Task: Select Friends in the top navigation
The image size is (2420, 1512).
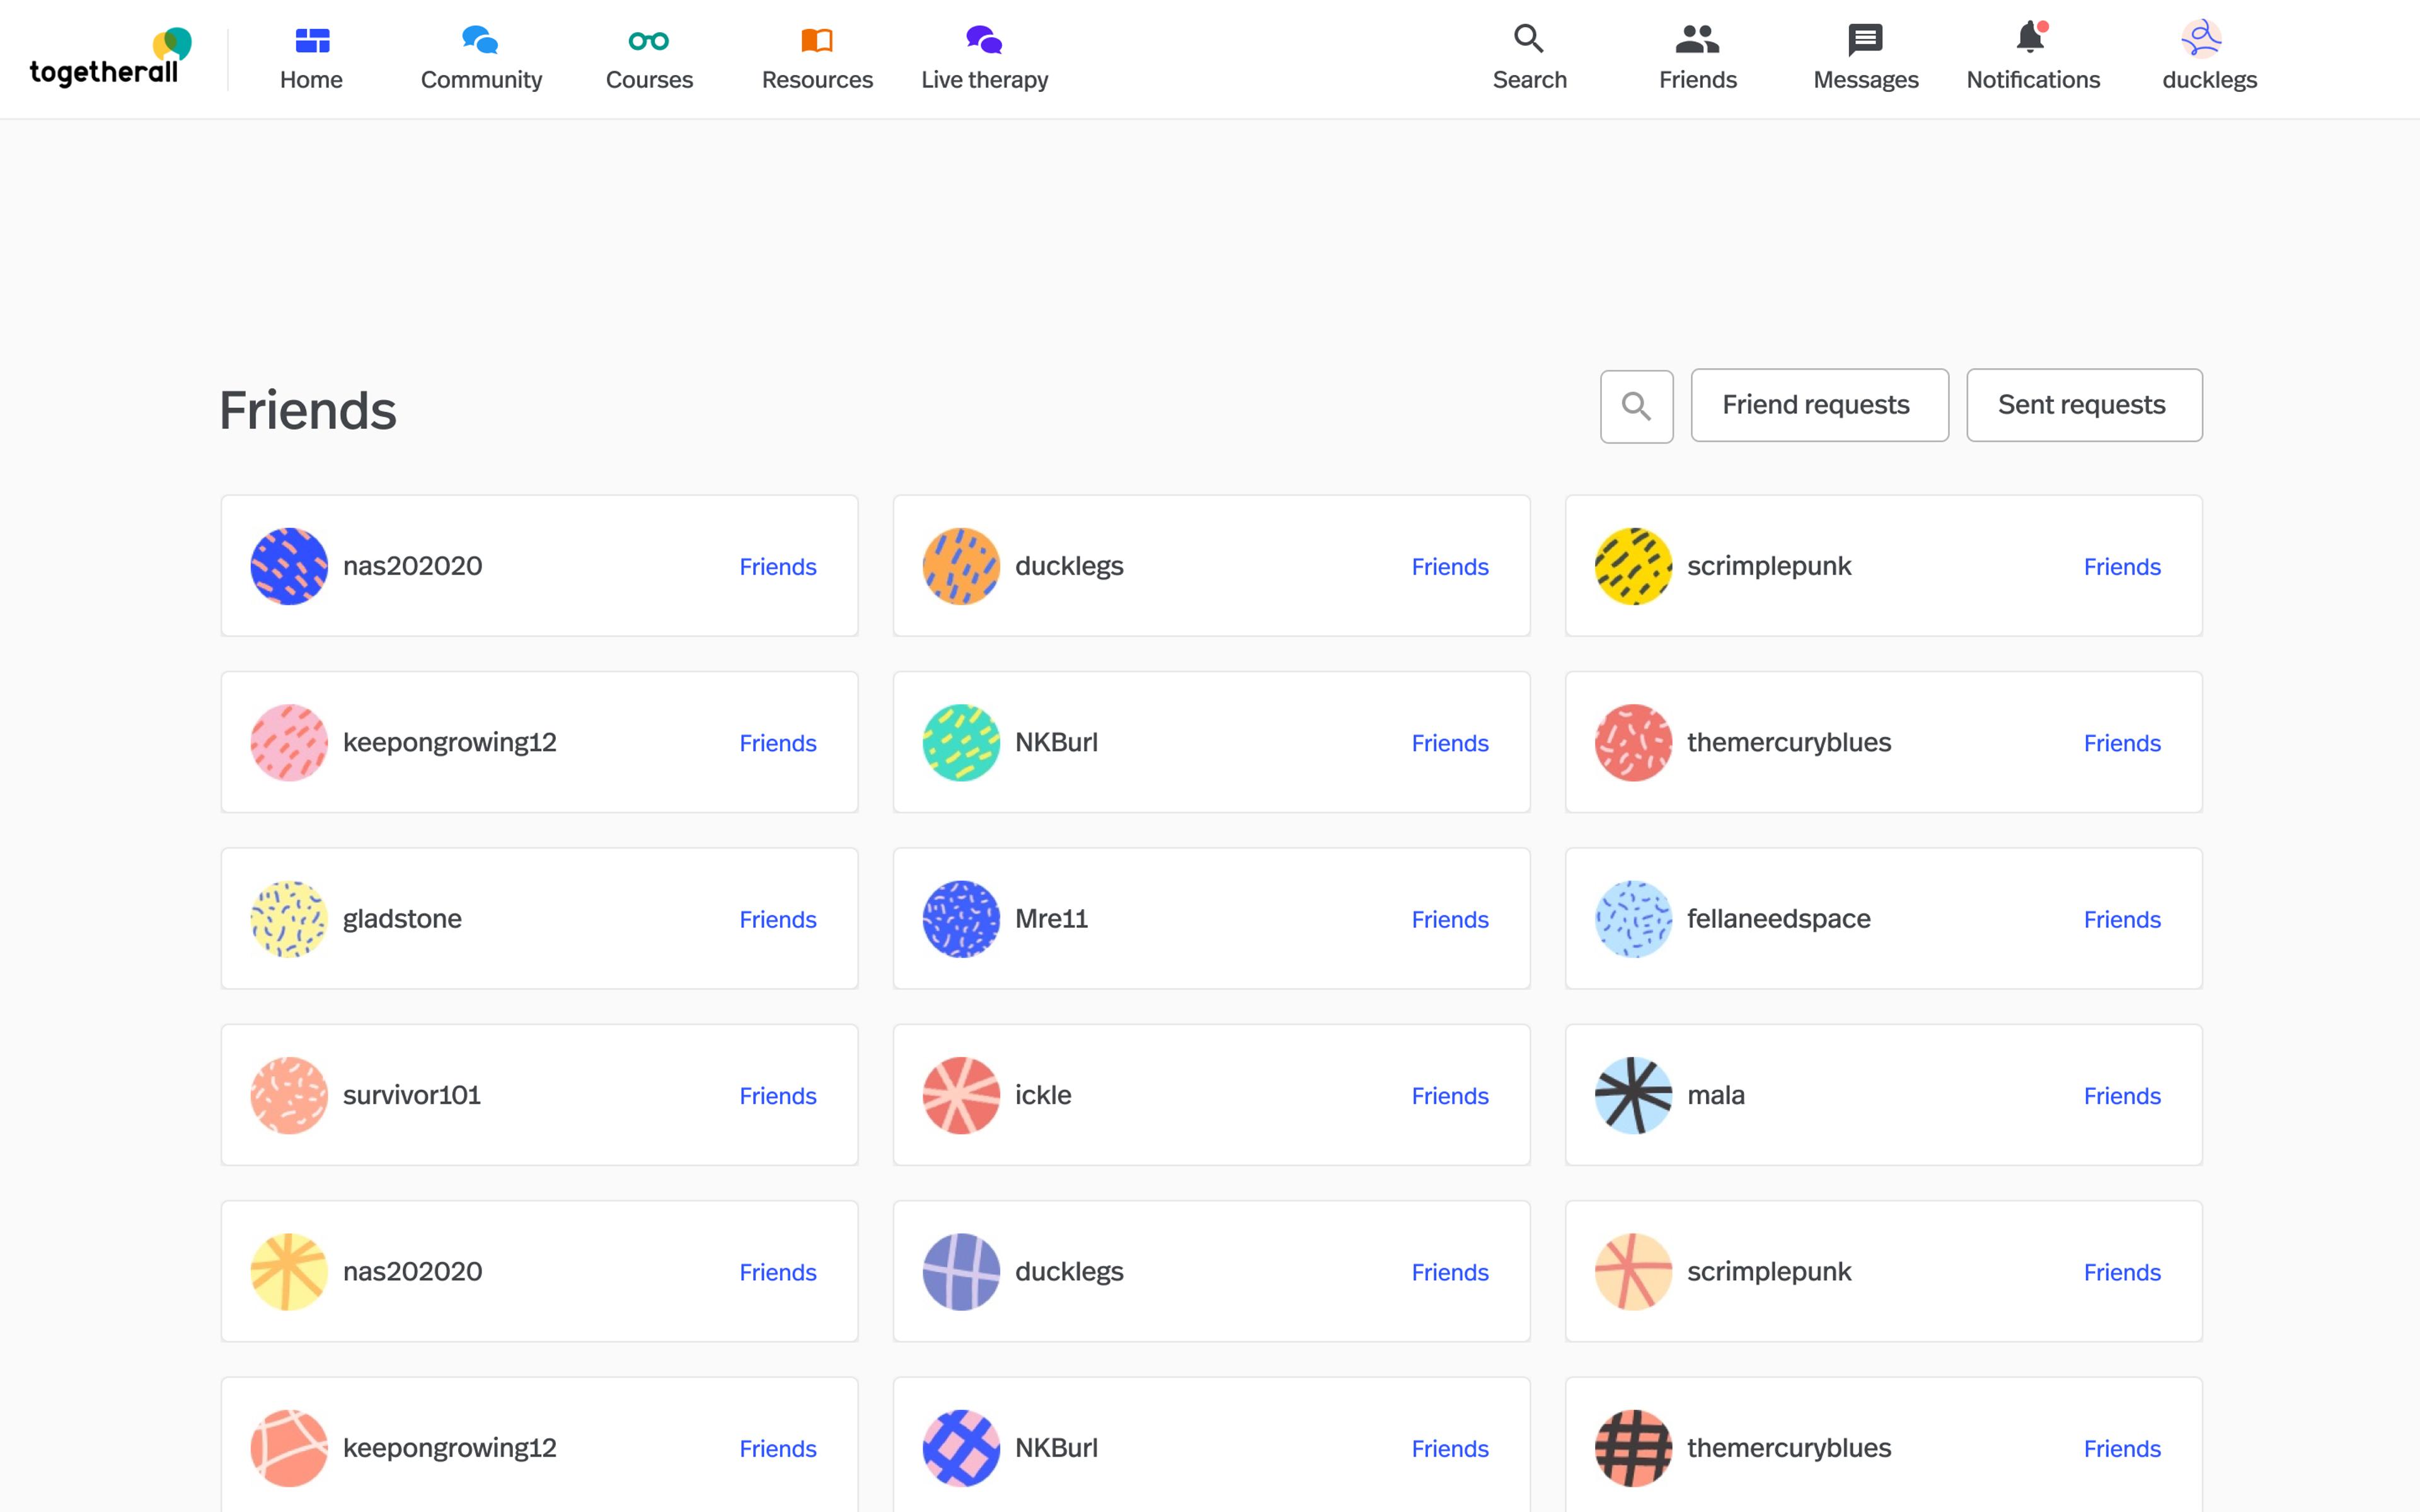Action: tap(1697, 58)
